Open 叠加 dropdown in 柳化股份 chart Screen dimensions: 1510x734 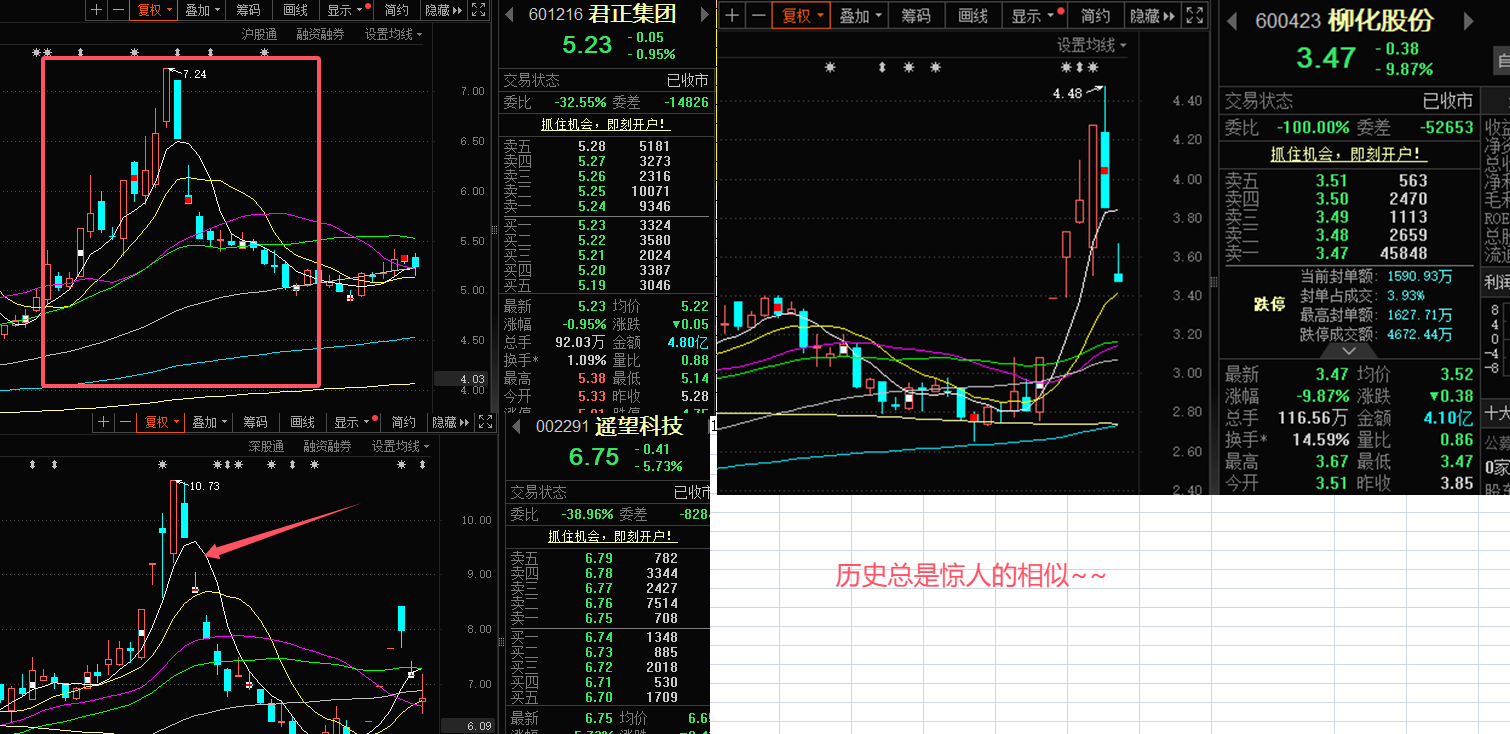(x=860, y=16)
